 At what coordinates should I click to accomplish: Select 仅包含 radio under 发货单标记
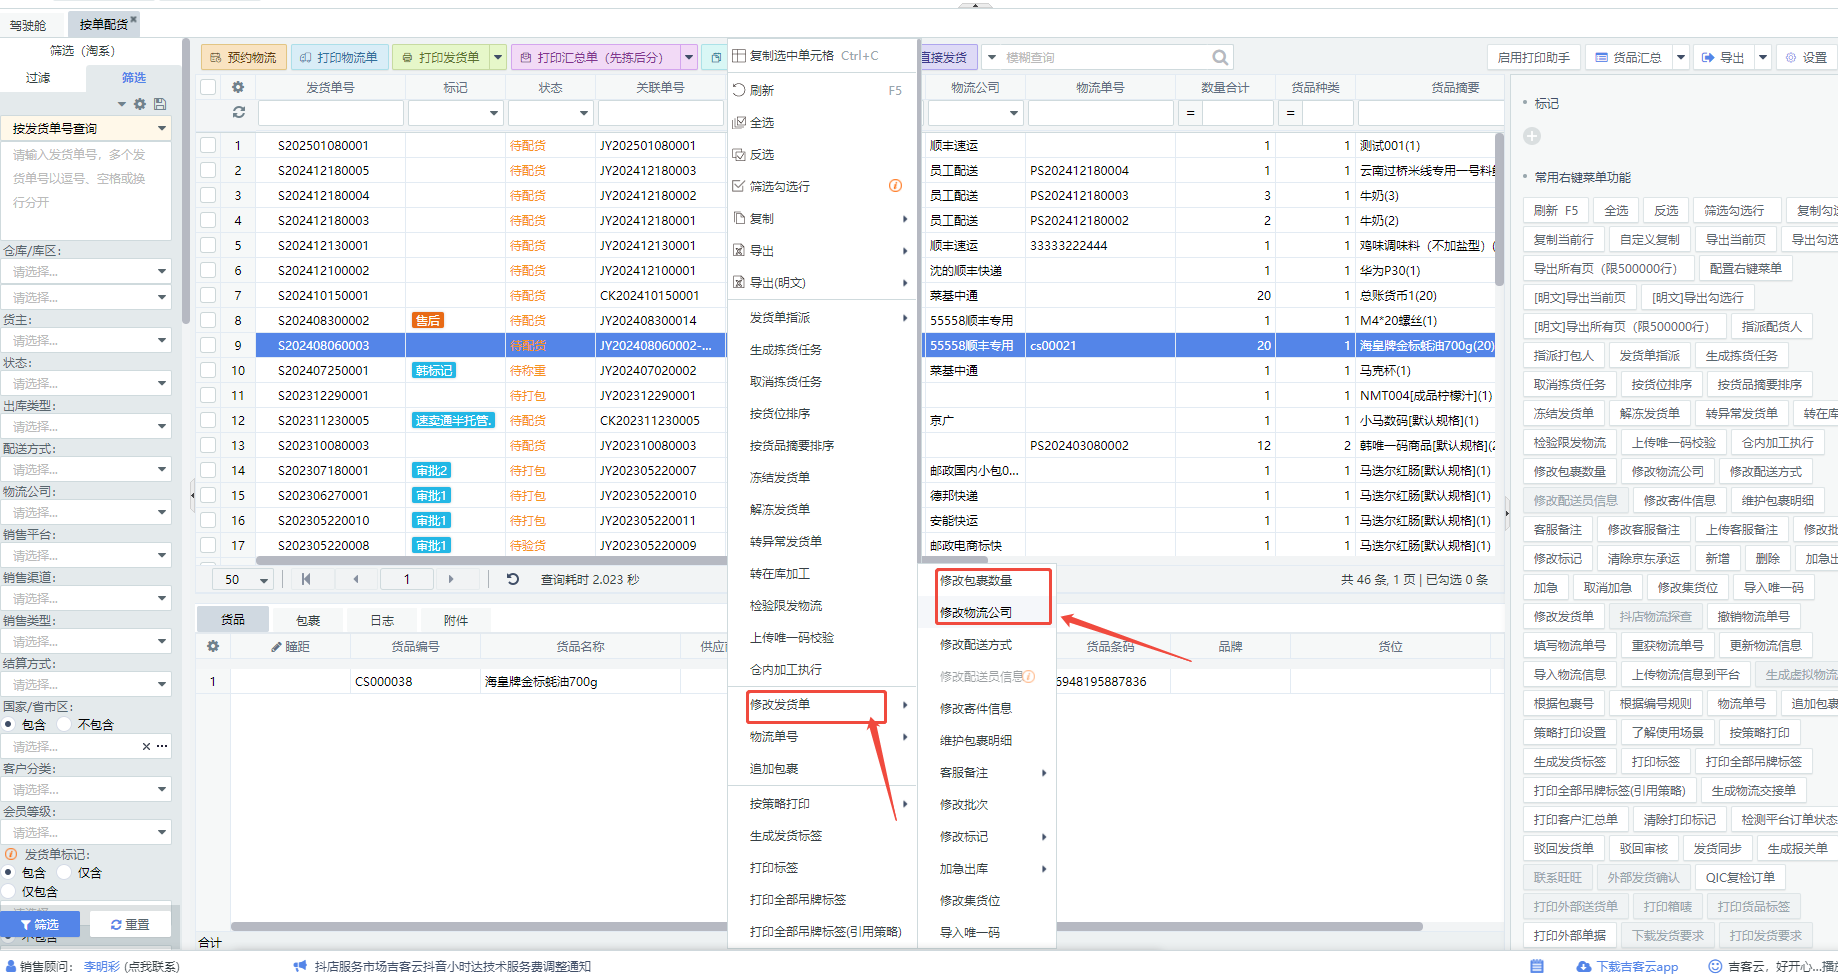[10, 891]
